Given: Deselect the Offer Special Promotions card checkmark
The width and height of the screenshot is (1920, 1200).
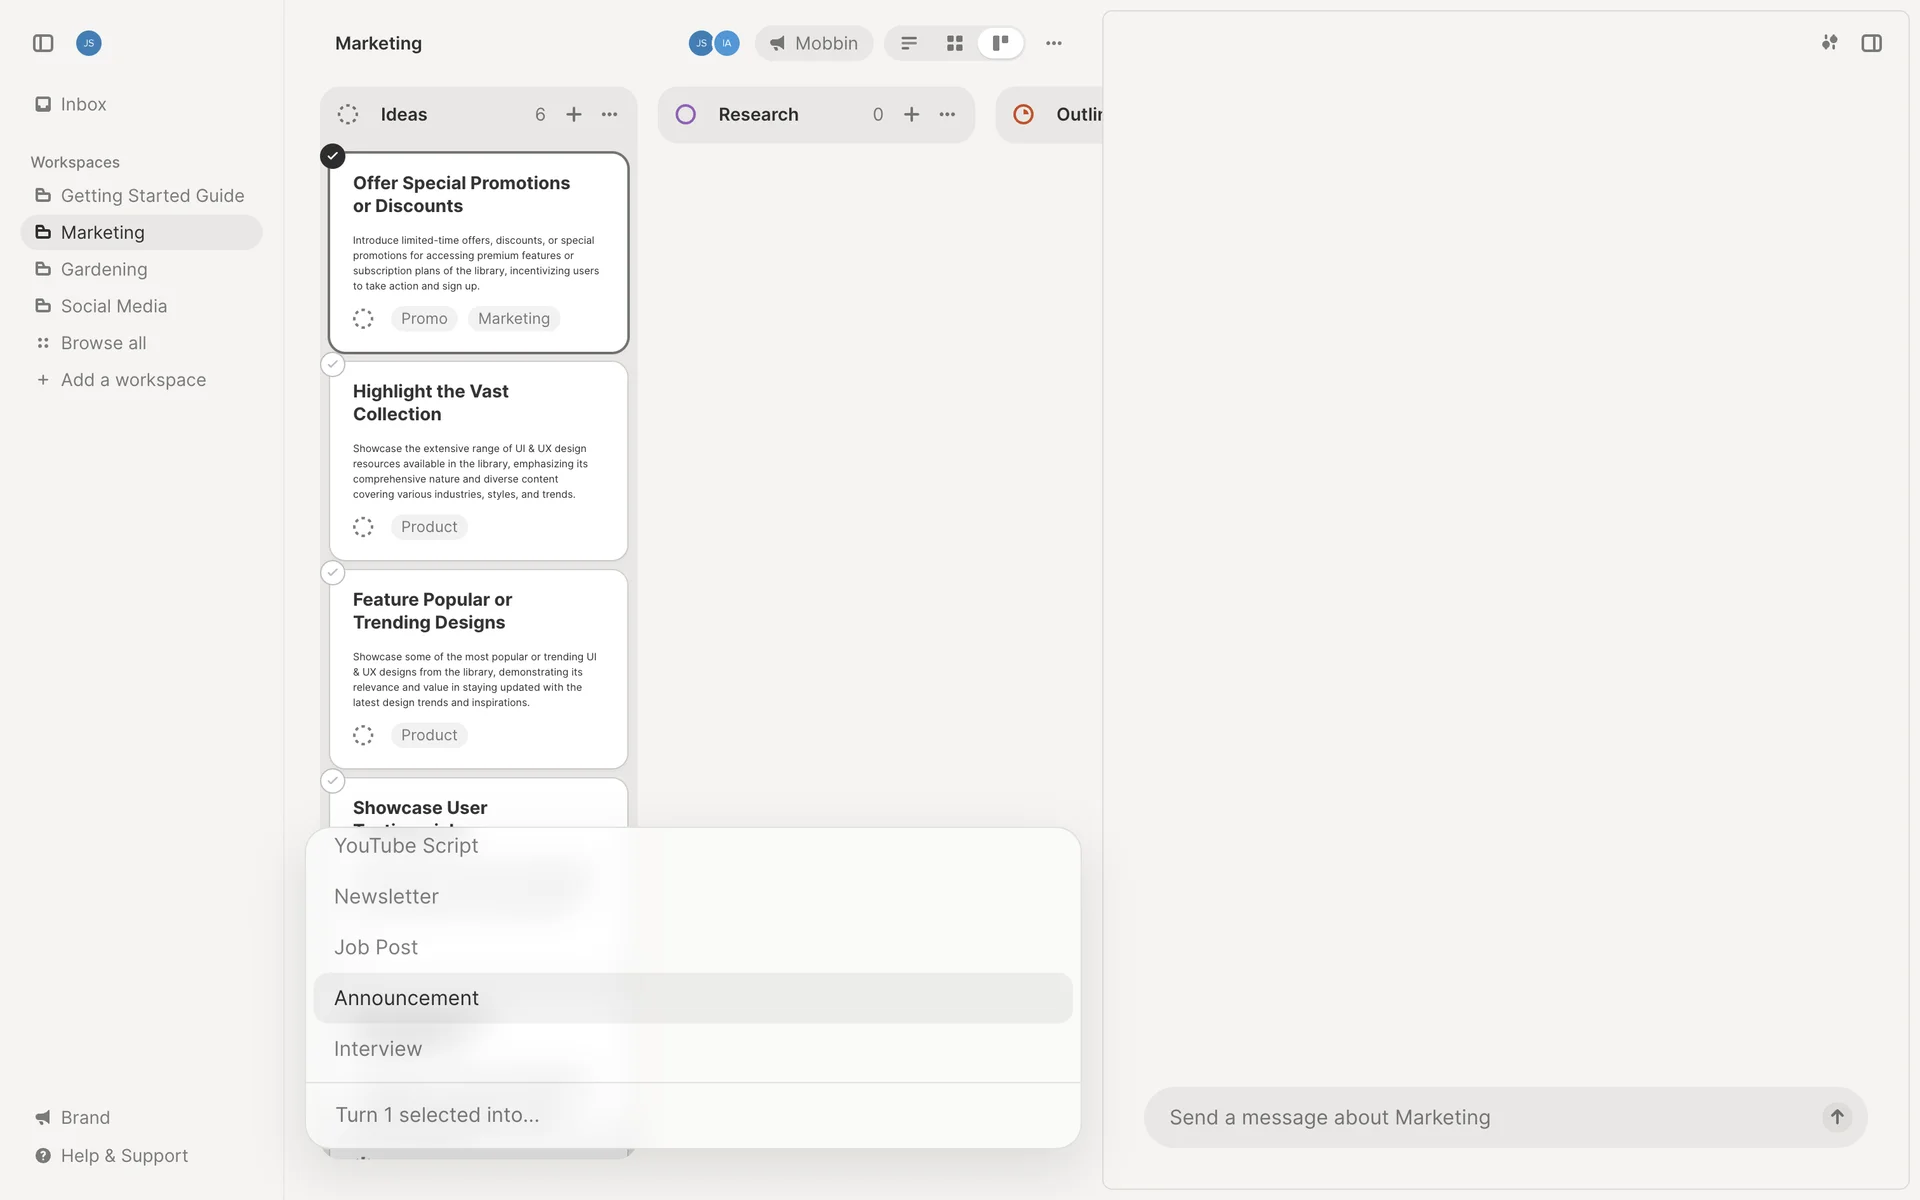Looking at the screenshot, I should point(333,157).
